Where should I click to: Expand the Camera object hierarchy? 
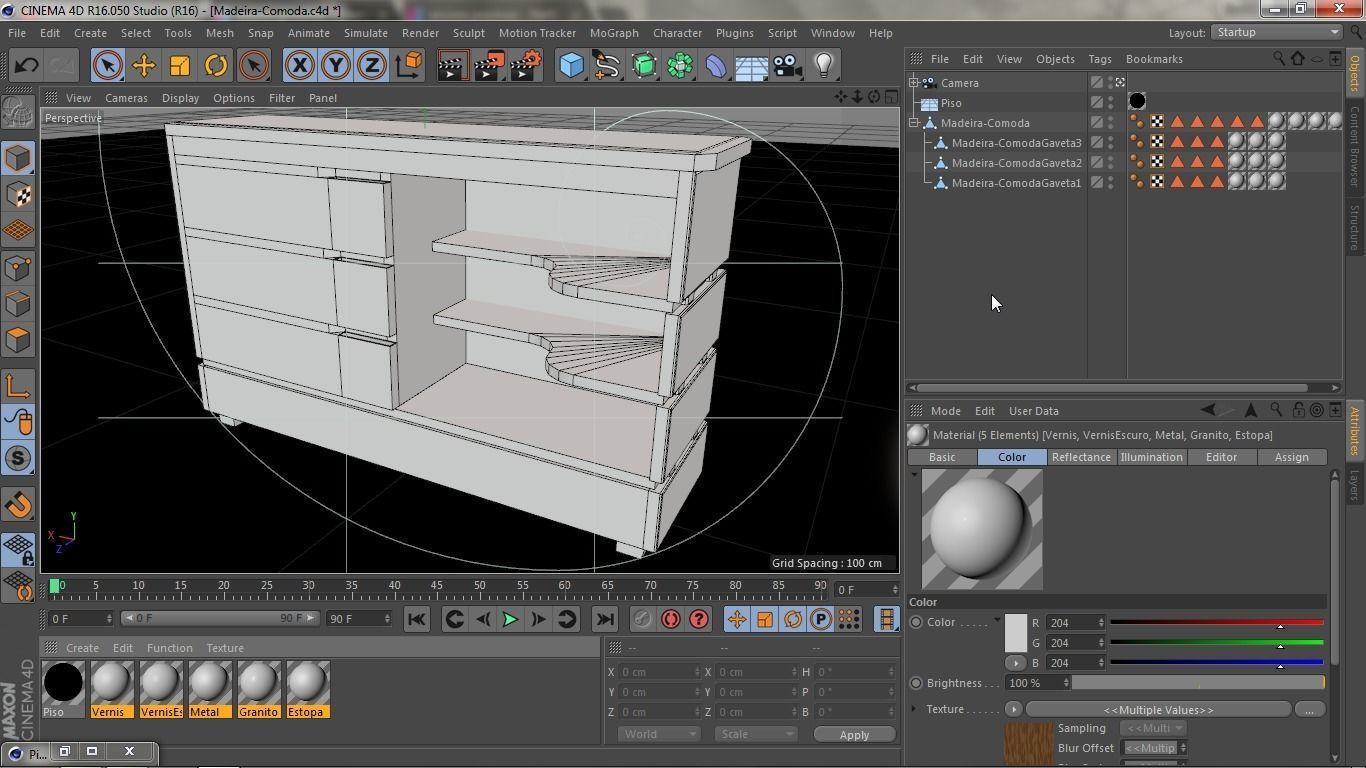[x=914, y=83]
